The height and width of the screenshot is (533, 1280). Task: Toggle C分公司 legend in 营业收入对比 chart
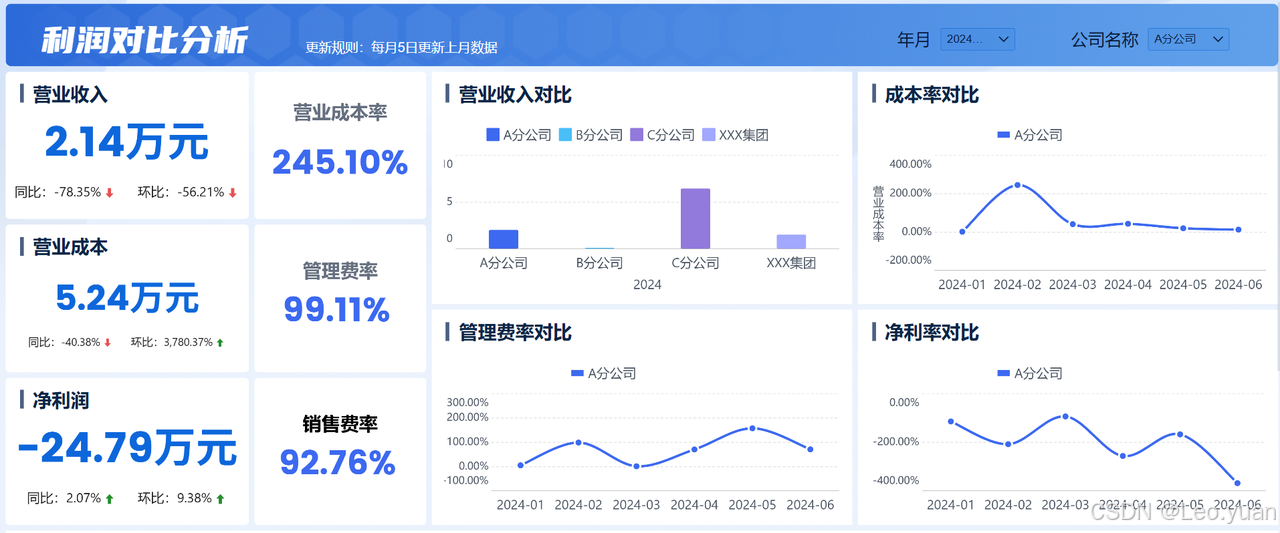662,135
